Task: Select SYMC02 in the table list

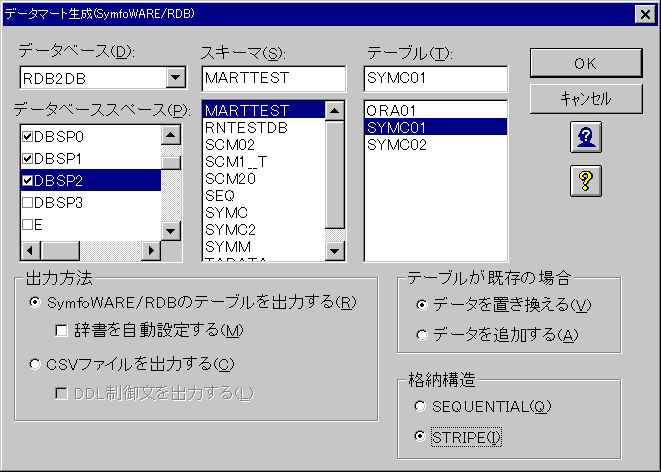Action: pos(436,145)
